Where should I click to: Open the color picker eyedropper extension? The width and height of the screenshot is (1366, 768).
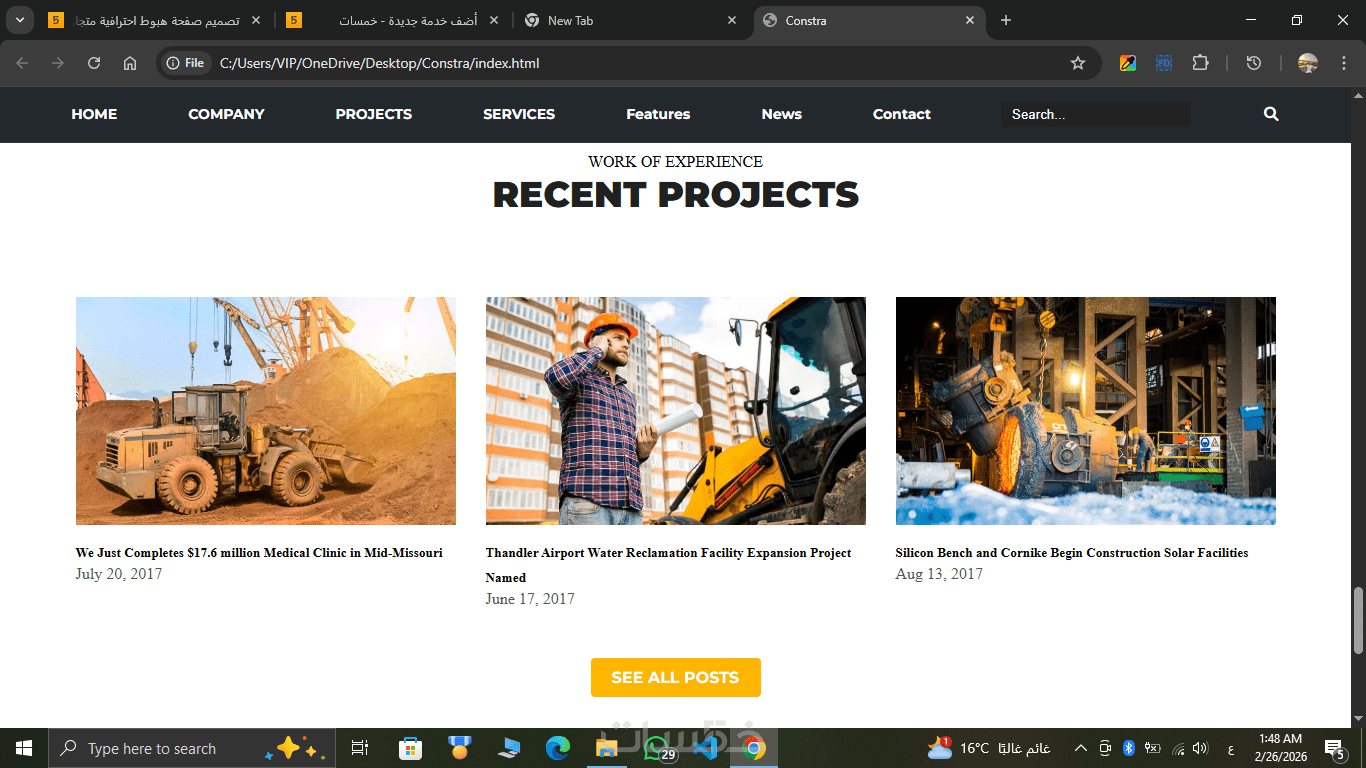tap(1128, 63)
